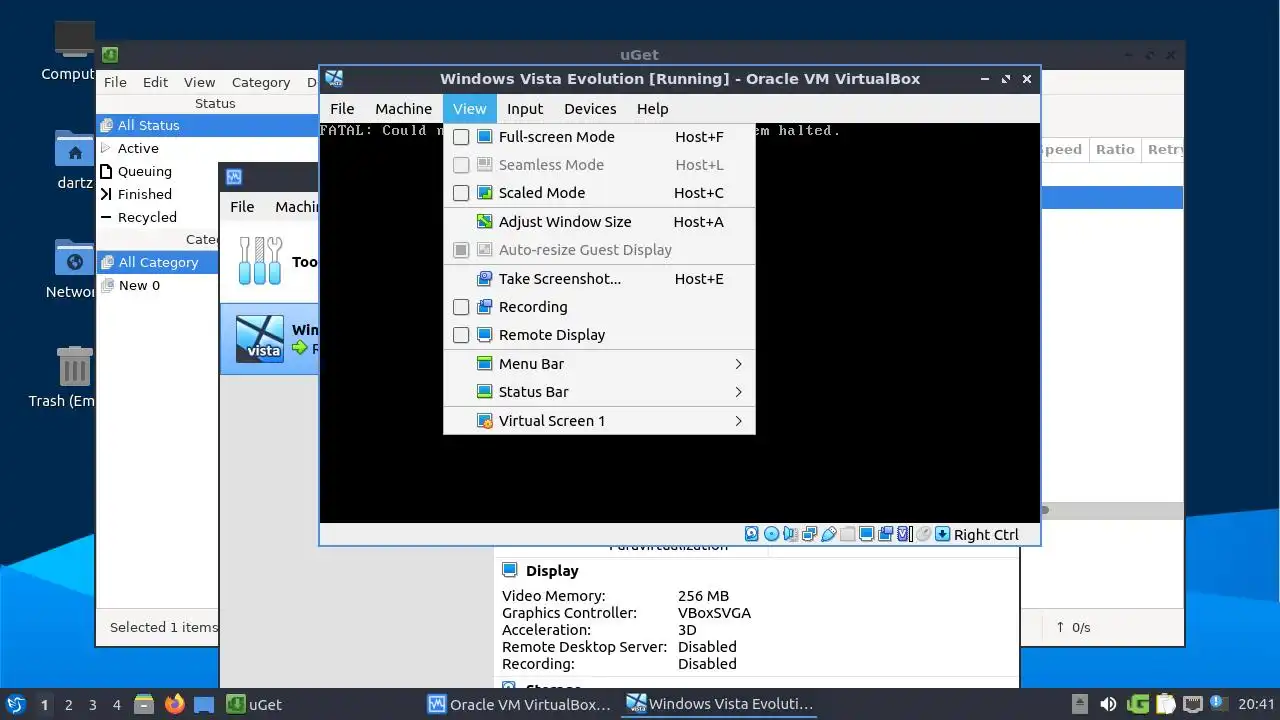The width and height of the screenshot is (1280, 720).
Task: Toggle the Recording checkbox in the View menu
Action: tap(461, 307)
